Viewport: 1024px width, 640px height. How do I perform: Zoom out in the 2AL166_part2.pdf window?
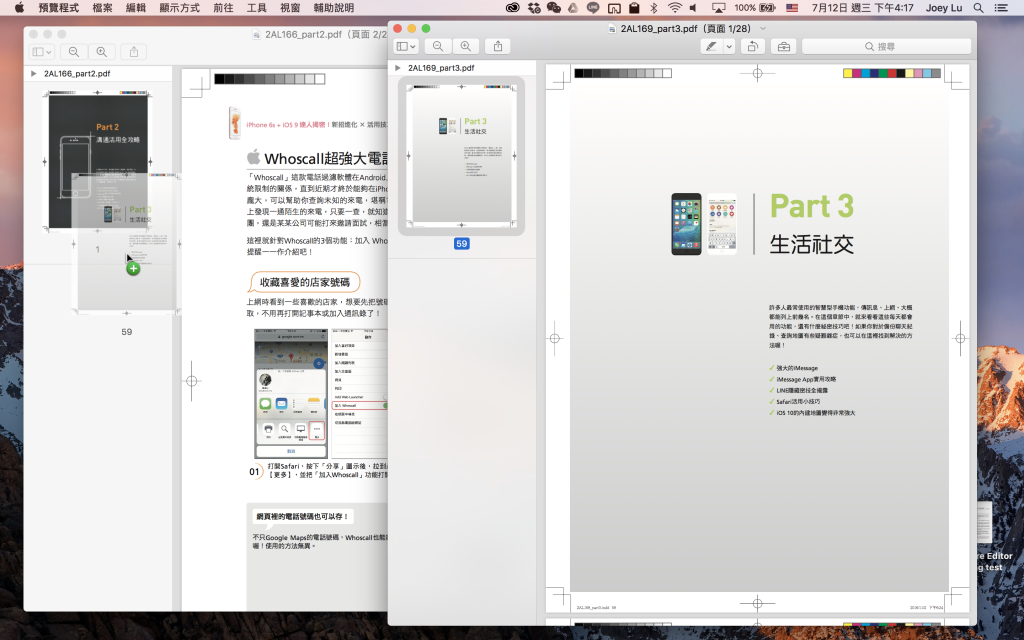74,52
